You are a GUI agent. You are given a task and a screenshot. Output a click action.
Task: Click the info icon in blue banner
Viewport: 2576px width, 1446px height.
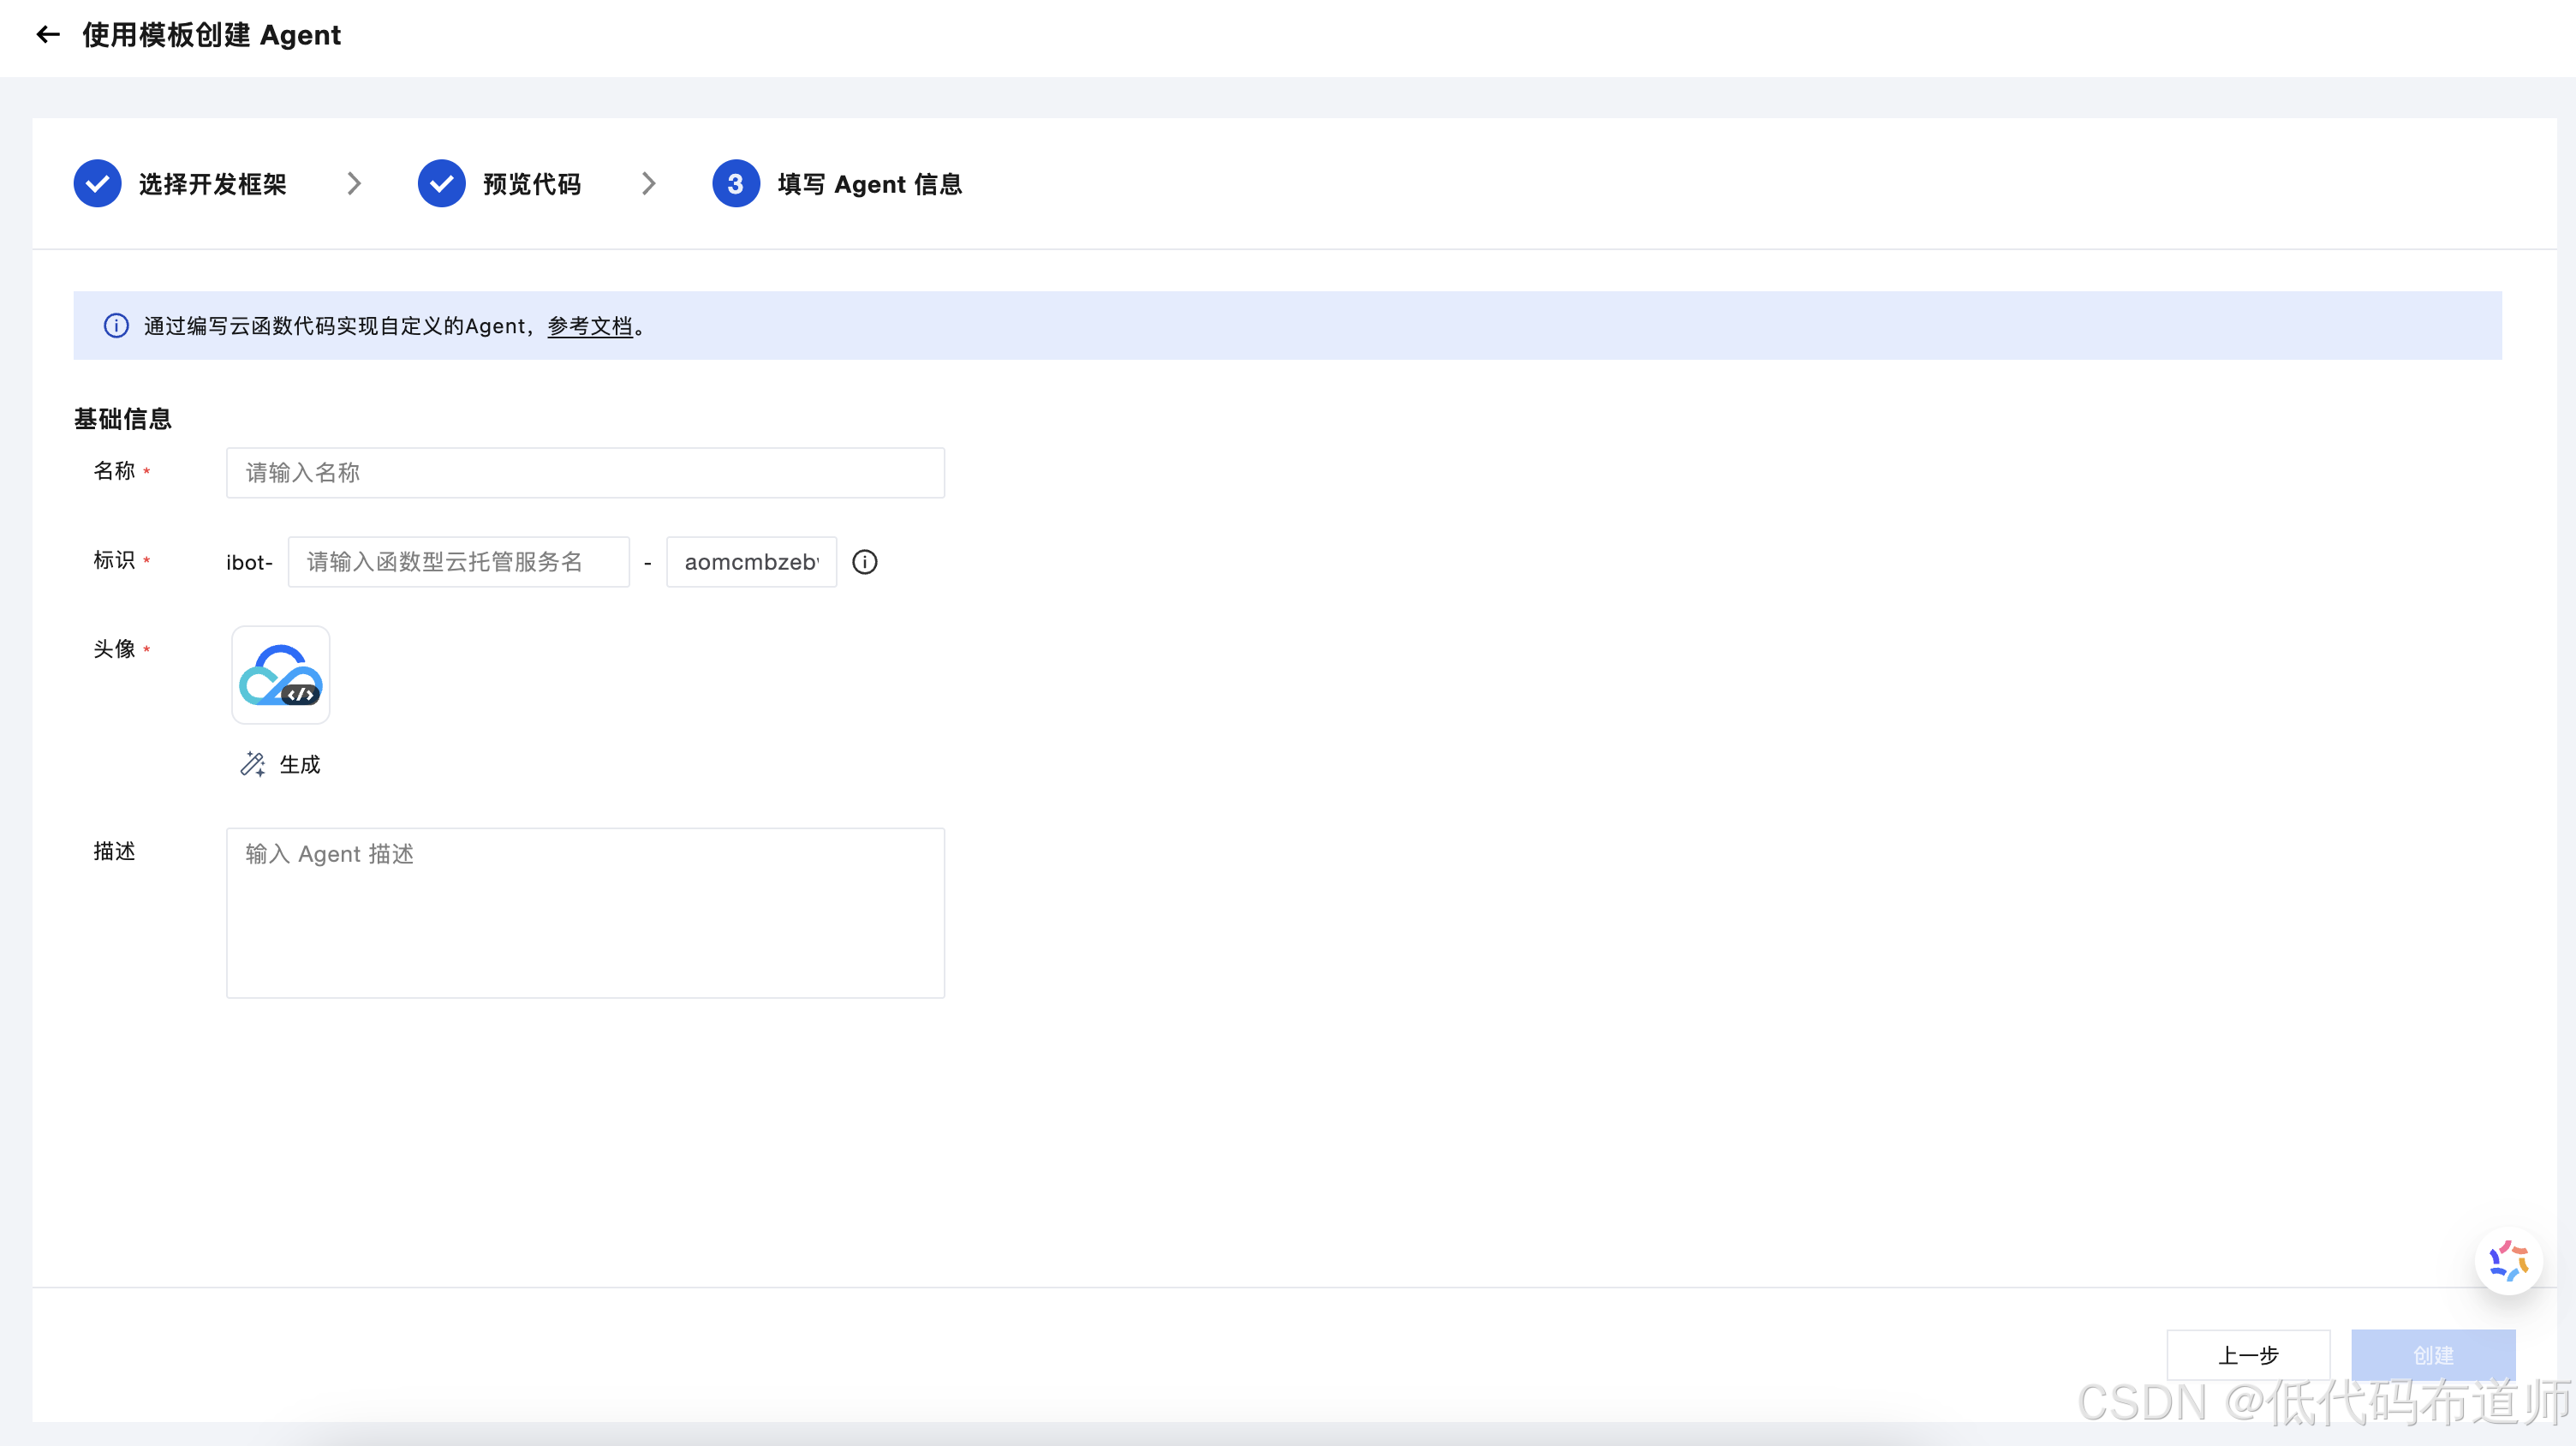pyautogui.click(x=116, y=326)
